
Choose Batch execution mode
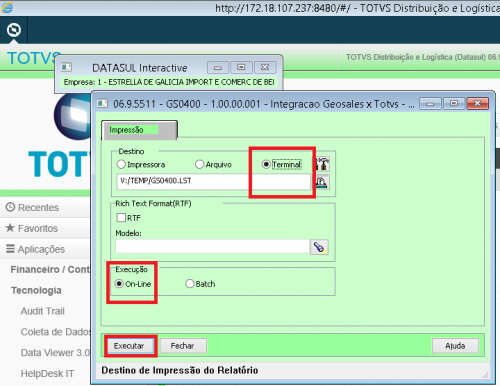pyautogui.click(x=190, y=284)
